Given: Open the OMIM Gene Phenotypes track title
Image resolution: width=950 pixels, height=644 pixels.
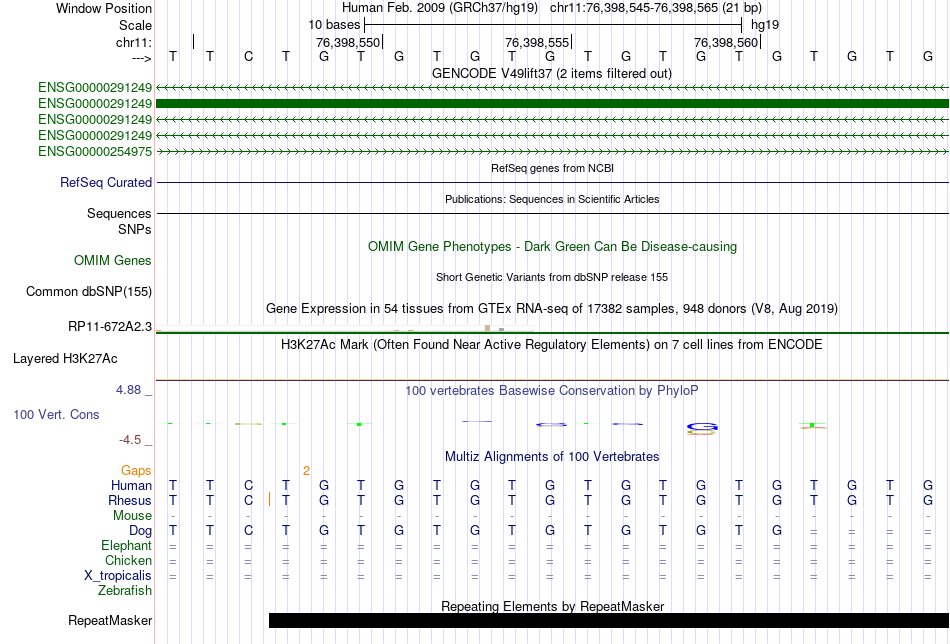Looking at the screenshot, I should click(x=552, y=247).
